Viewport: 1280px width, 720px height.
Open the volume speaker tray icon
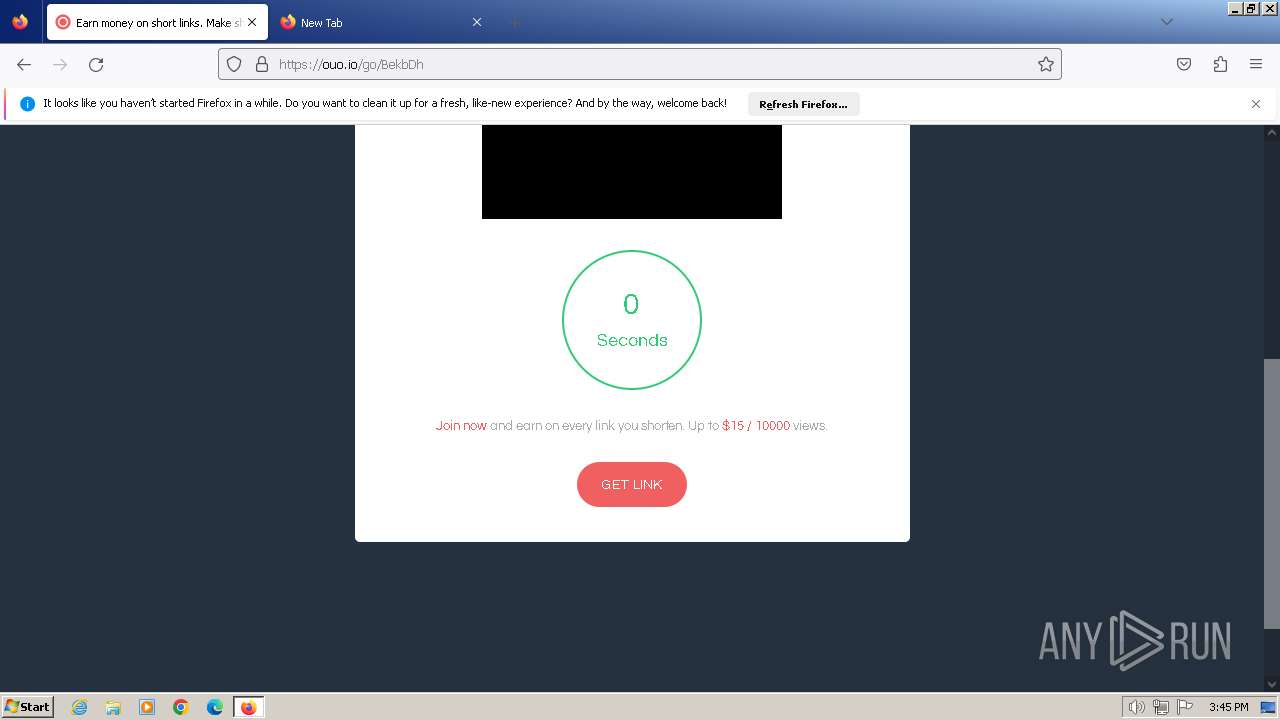[1136, 707]
